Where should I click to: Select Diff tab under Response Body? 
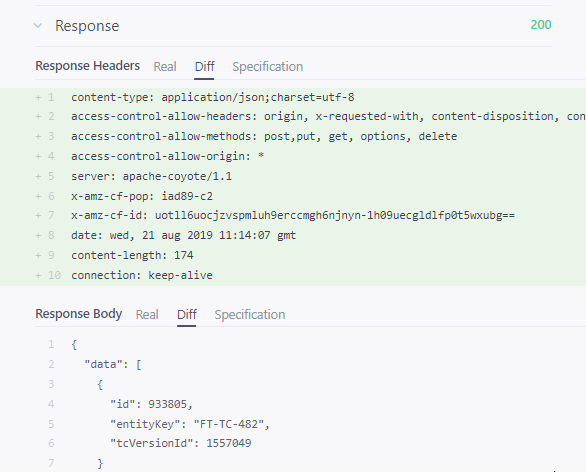click(186, 314)
